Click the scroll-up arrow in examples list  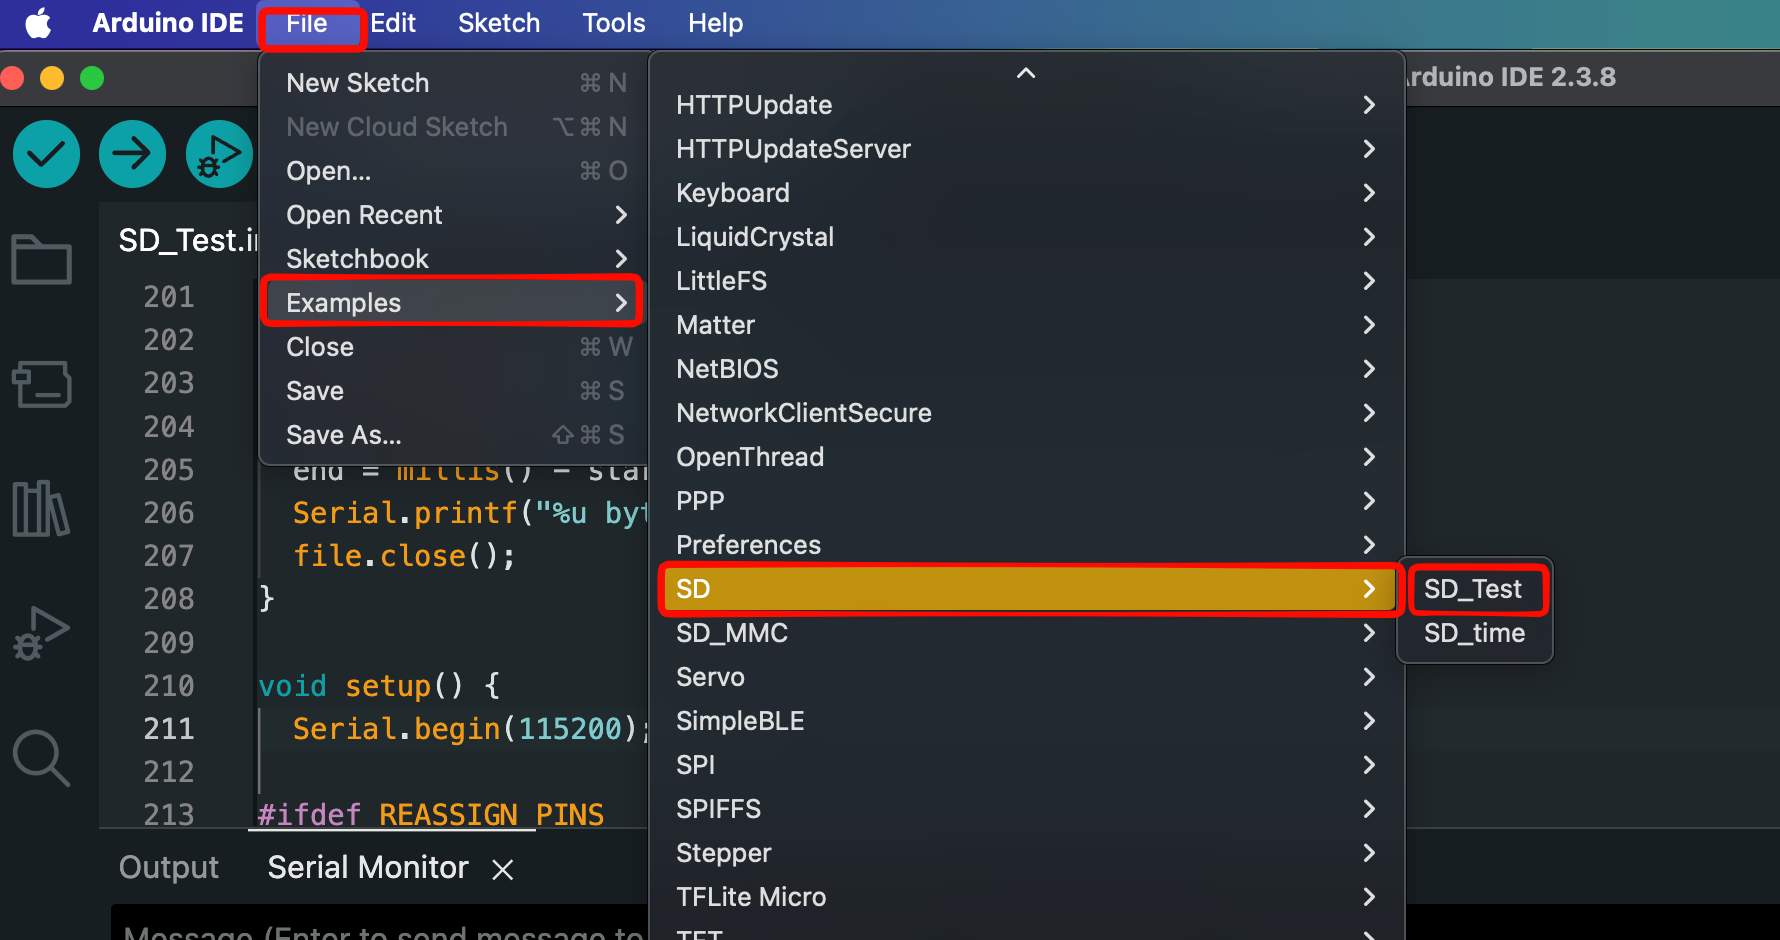pyautogui.click(x=1026, y=73)
